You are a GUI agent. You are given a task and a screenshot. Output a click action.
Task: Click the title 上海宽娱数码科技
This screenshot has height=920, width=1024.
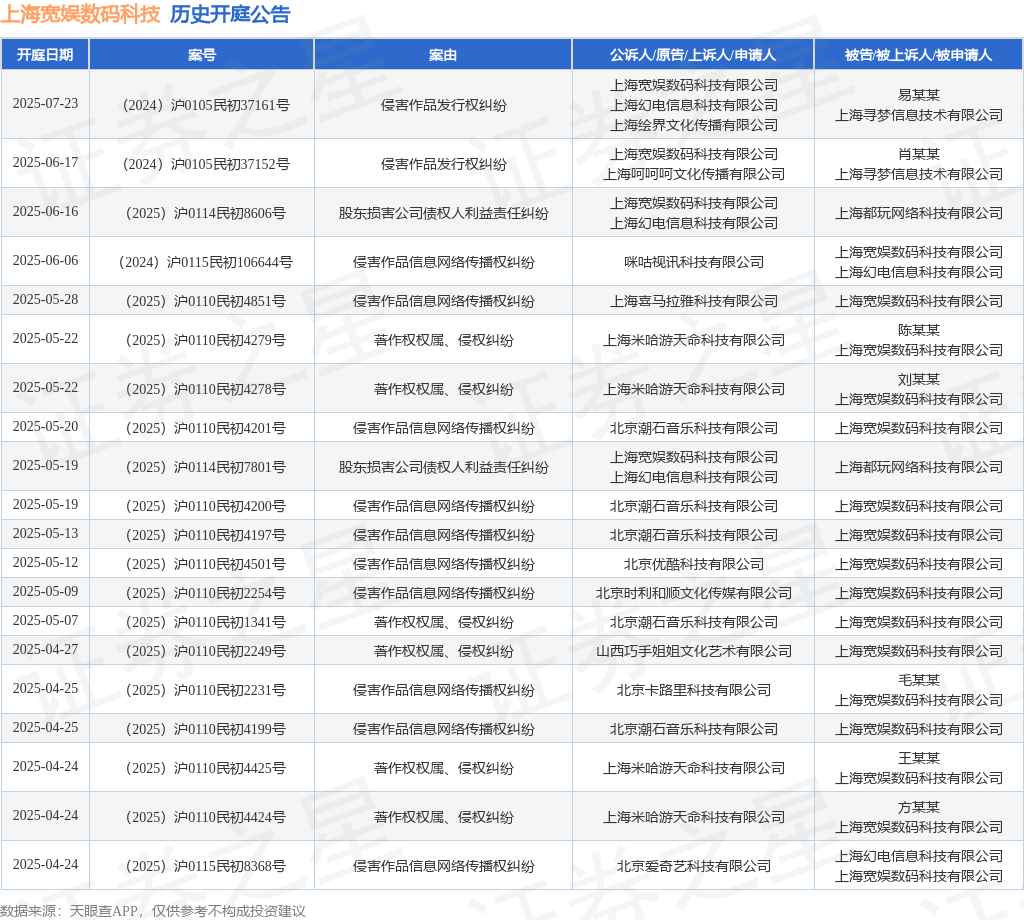80,14
